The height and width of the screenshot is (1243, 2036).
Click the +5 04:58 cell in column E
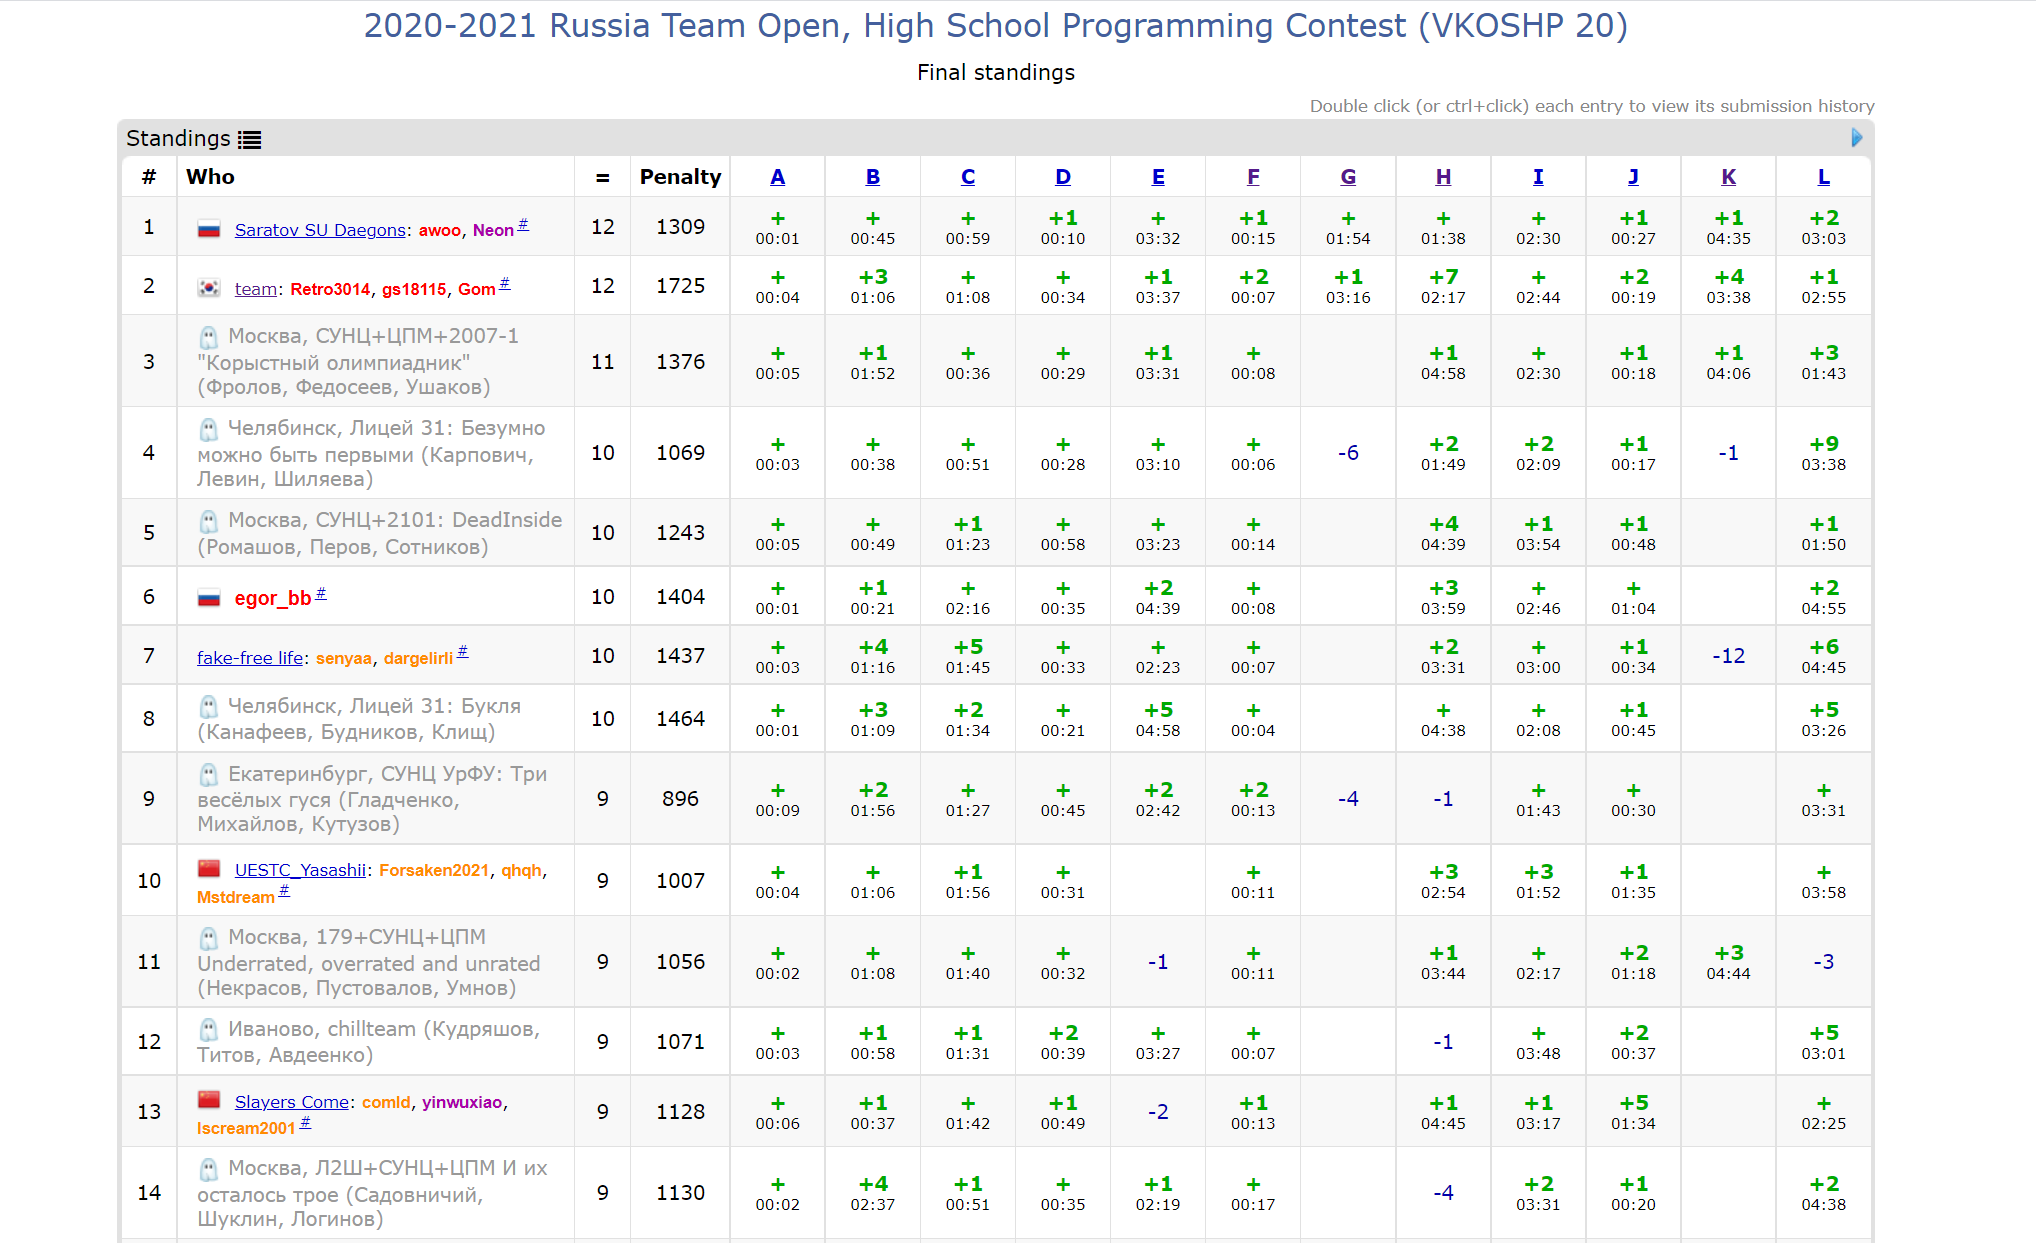click(1158, 719)
